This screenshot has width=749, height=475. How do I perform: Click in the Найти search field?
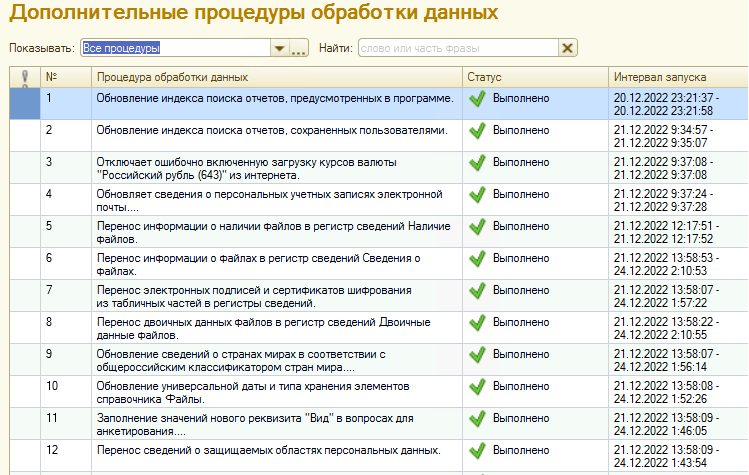pyautogui.click(x=456, y=48)
